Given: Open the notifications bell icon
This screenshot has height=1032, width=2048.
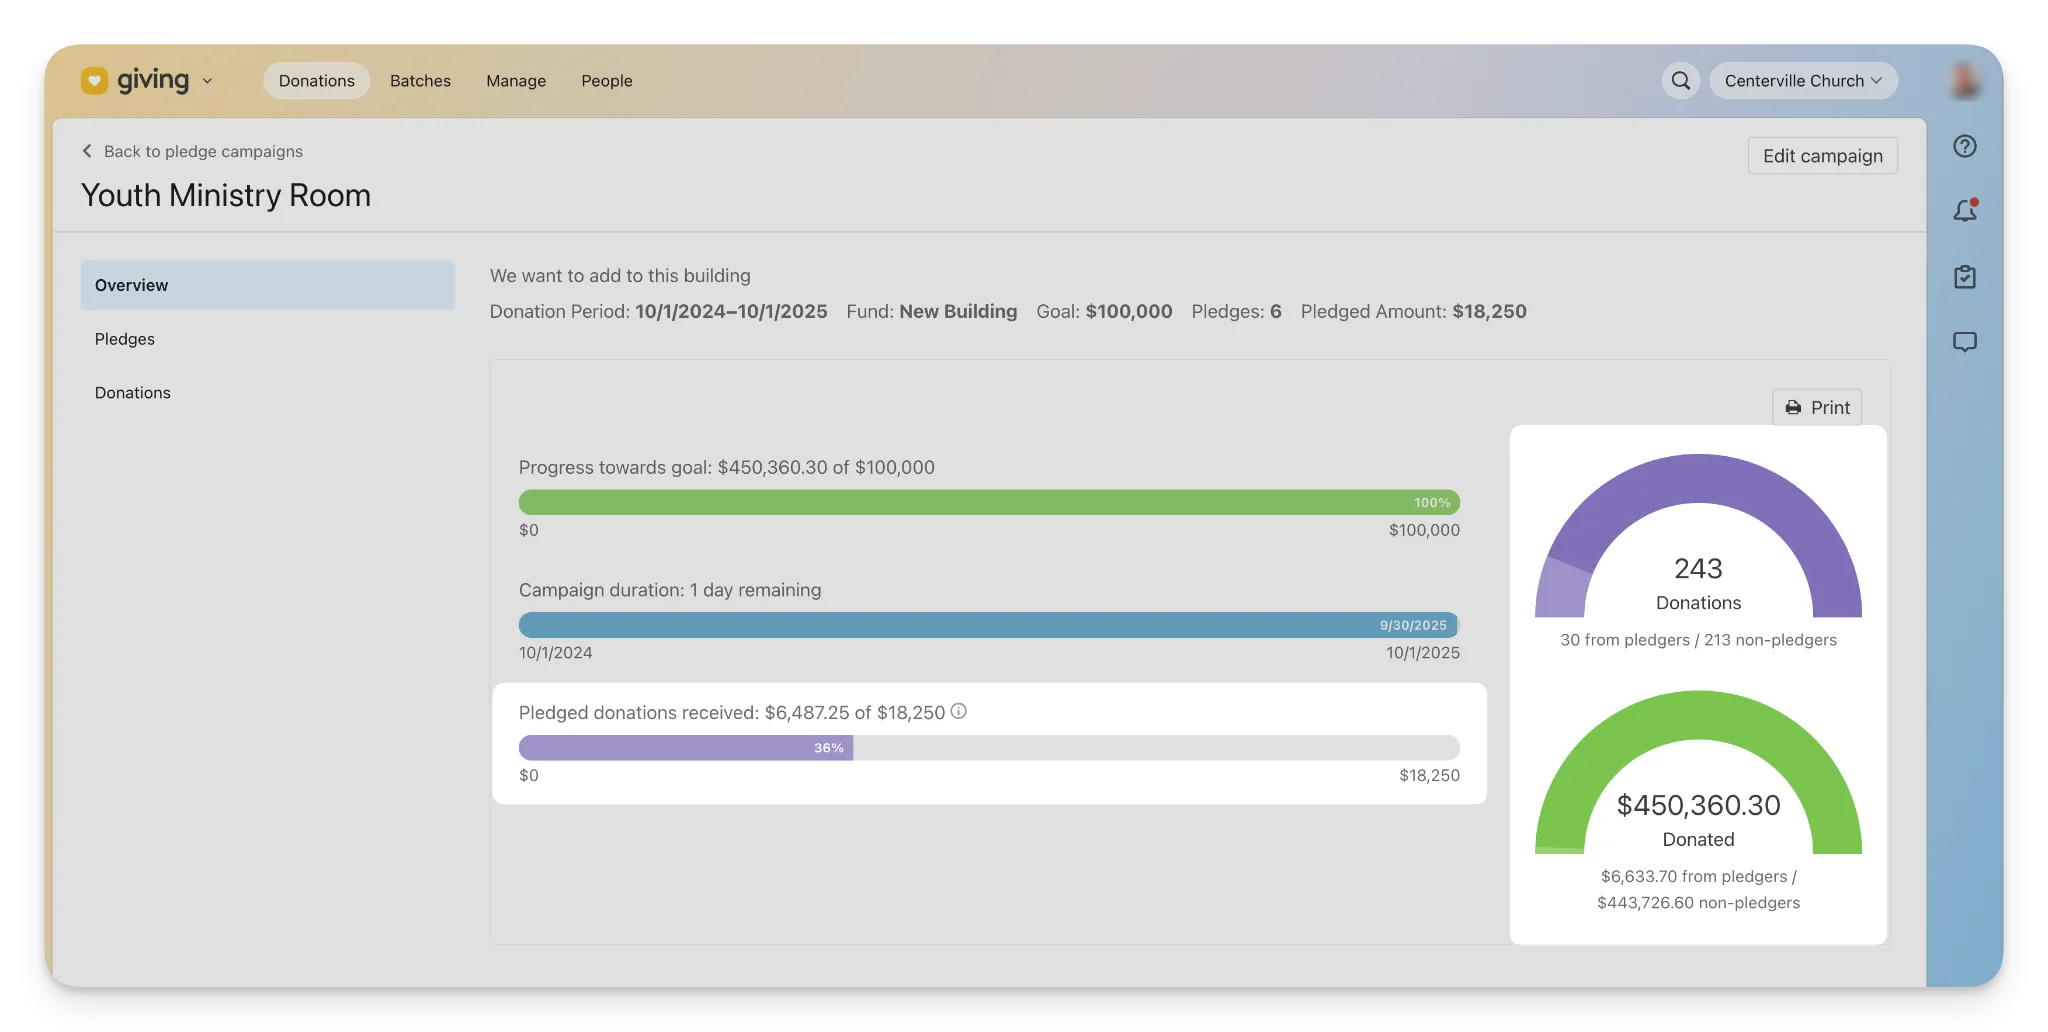Looking at the screenshot, I should pyautogui.click(x=1964, y=211).
